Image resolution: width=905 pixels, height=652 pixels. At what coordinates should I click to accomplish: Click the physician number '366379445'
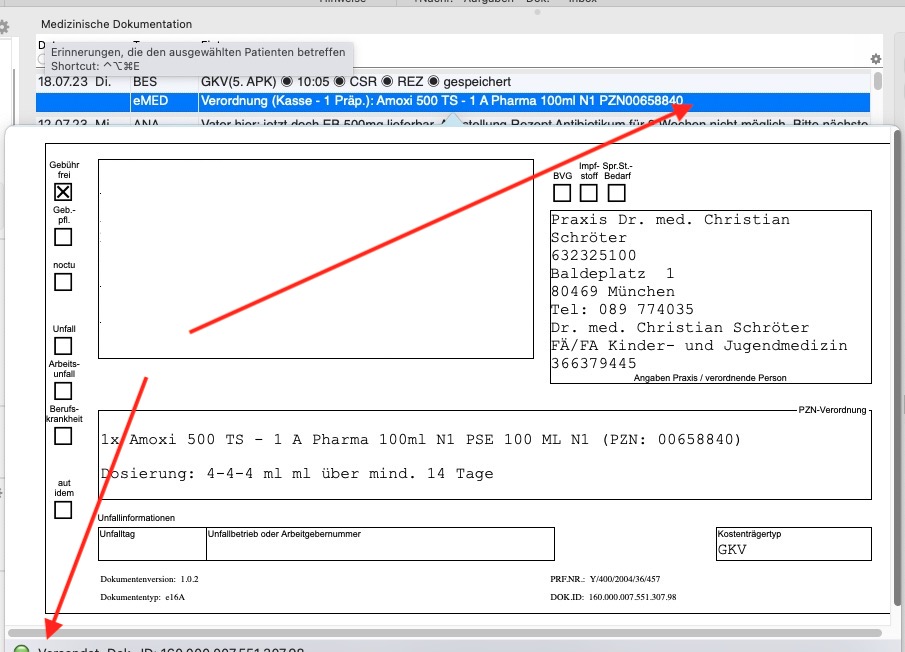pyautogui.click(x=594, y=364)
